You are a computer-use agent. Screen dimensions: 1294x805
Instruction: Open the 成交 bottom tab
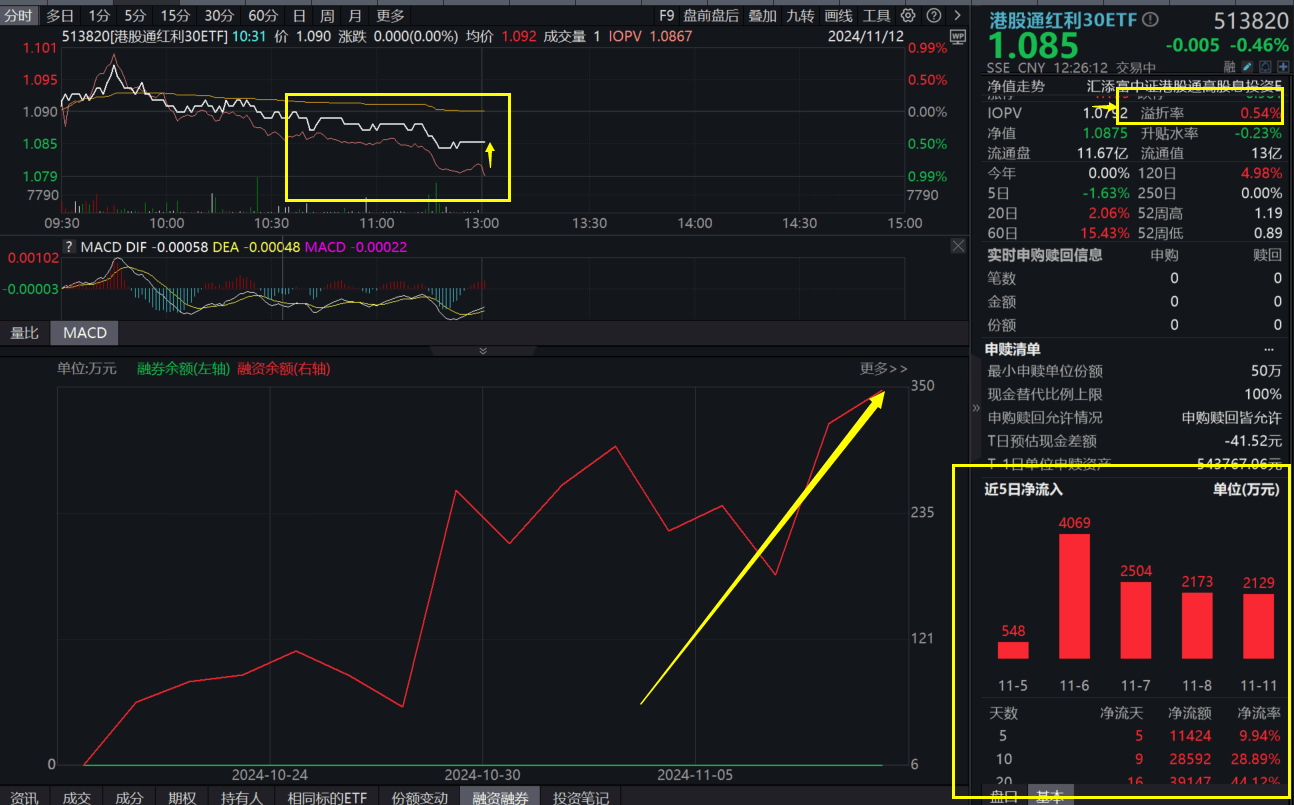click(77, 797)
